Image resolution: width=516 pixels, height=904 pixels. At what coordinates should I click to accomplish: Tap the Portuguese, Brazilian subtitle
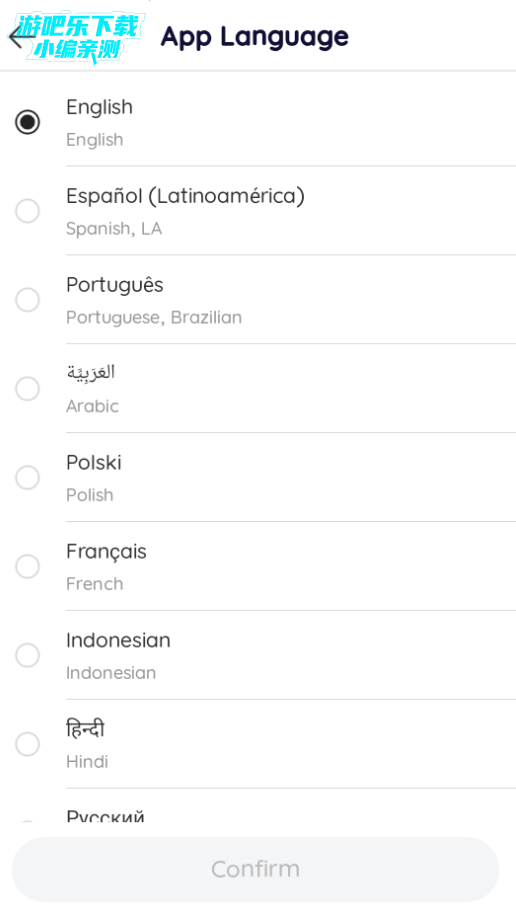pos(154,318)
